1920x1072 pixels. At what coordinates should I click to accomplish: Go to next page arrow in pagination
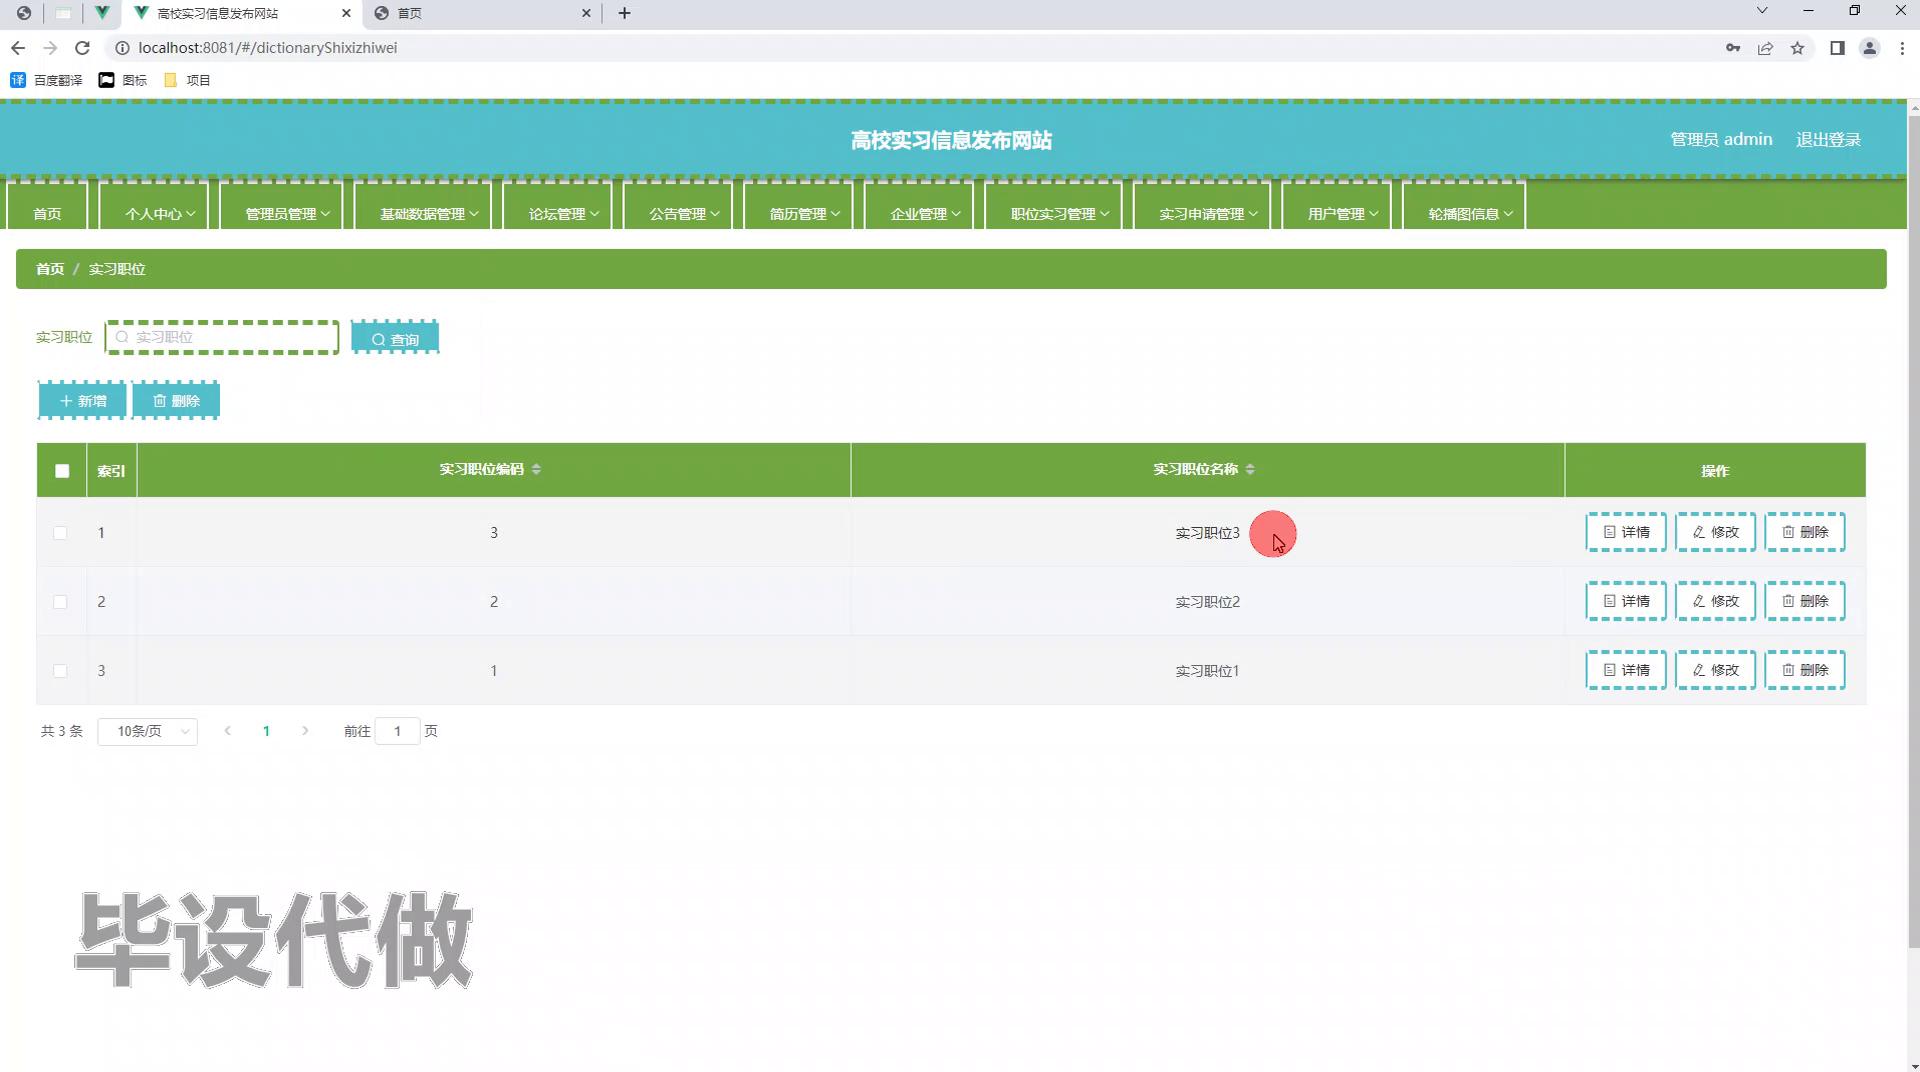tap(305, 731)
